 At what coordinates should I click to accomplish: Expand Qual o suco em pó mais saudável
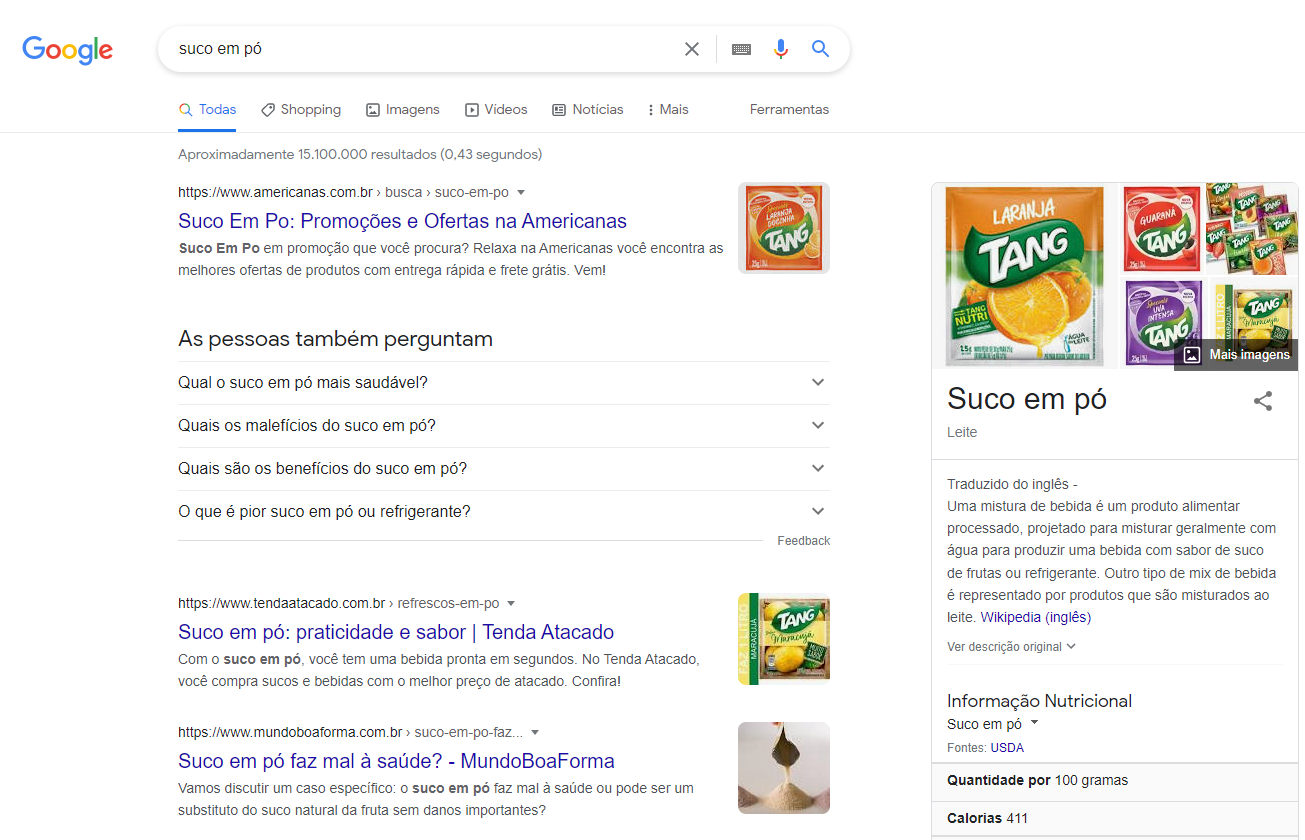tap(504, 383)
